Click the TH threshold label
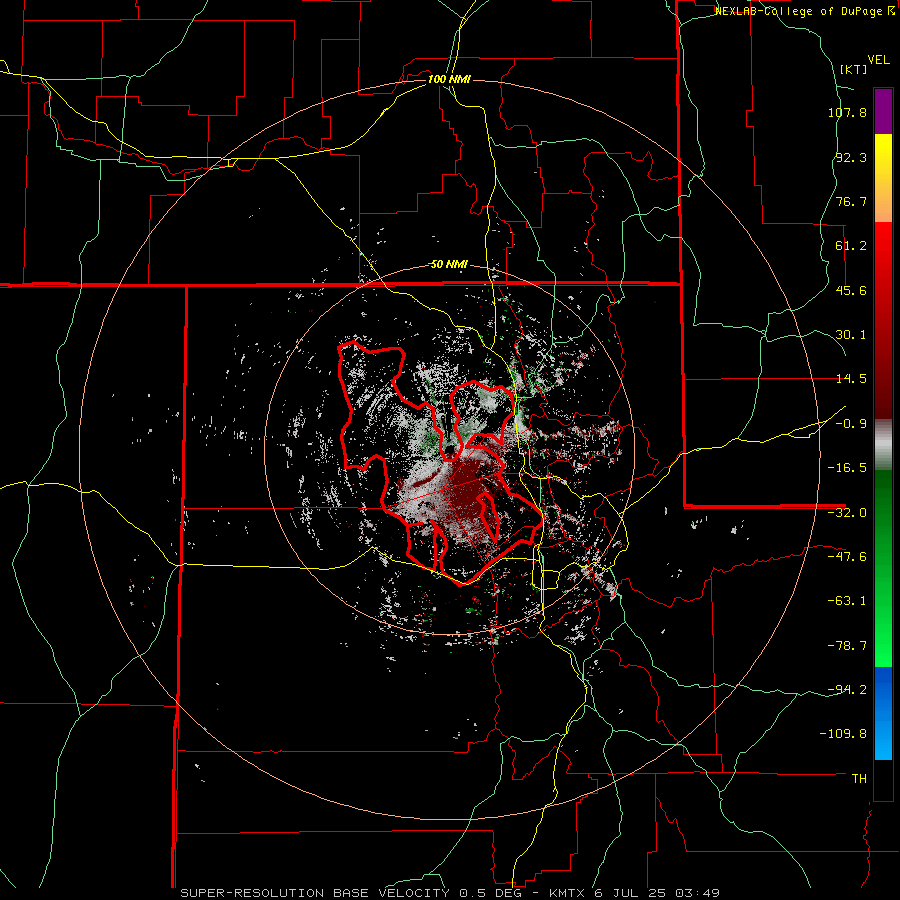900x900 pixels. pyautogui.click(x=859, y=778)
